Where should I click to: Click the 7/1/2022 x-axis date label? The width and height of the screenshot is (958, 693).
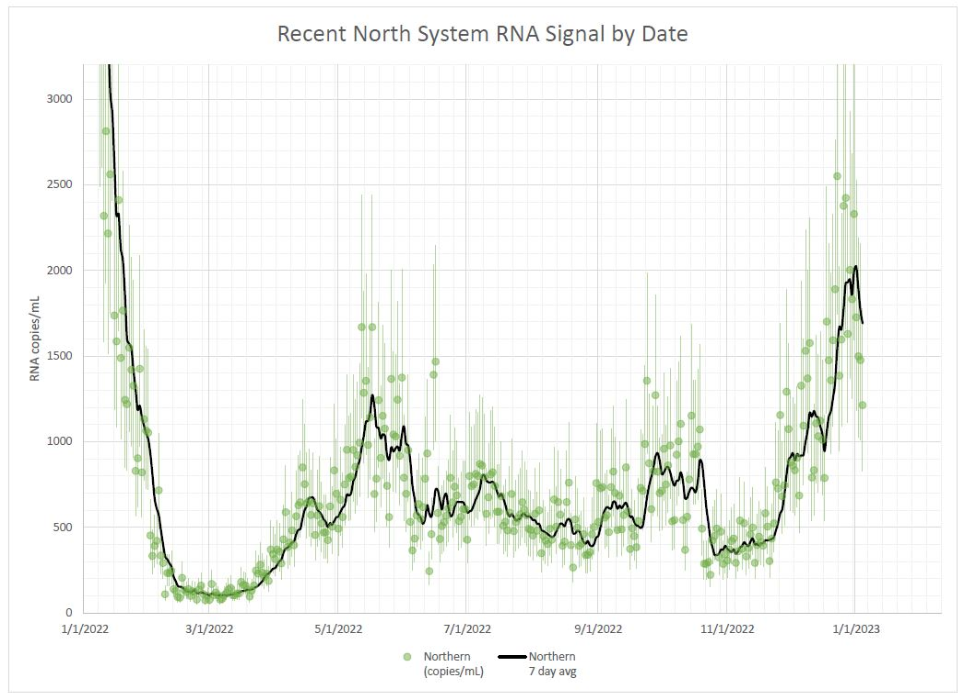pyautogui.click(x=466, y=629)
